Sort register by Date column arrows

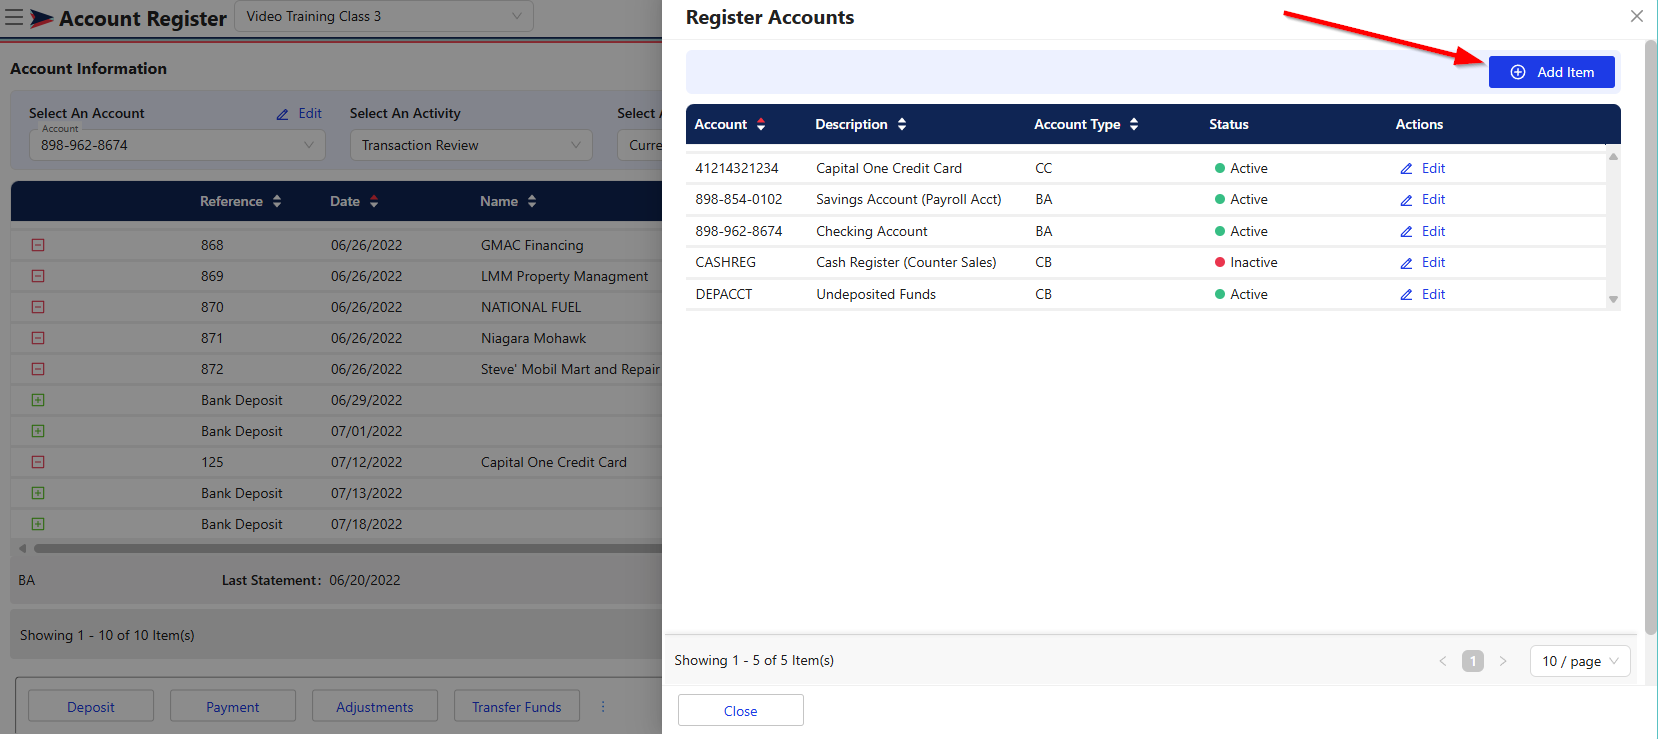pos(374,201)
